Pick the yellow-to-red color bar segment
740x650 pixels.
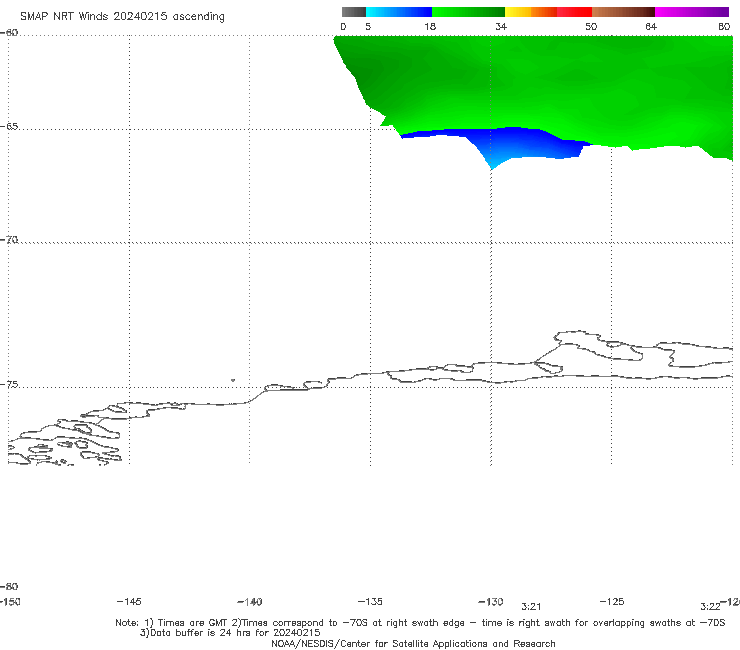point(548,12)
